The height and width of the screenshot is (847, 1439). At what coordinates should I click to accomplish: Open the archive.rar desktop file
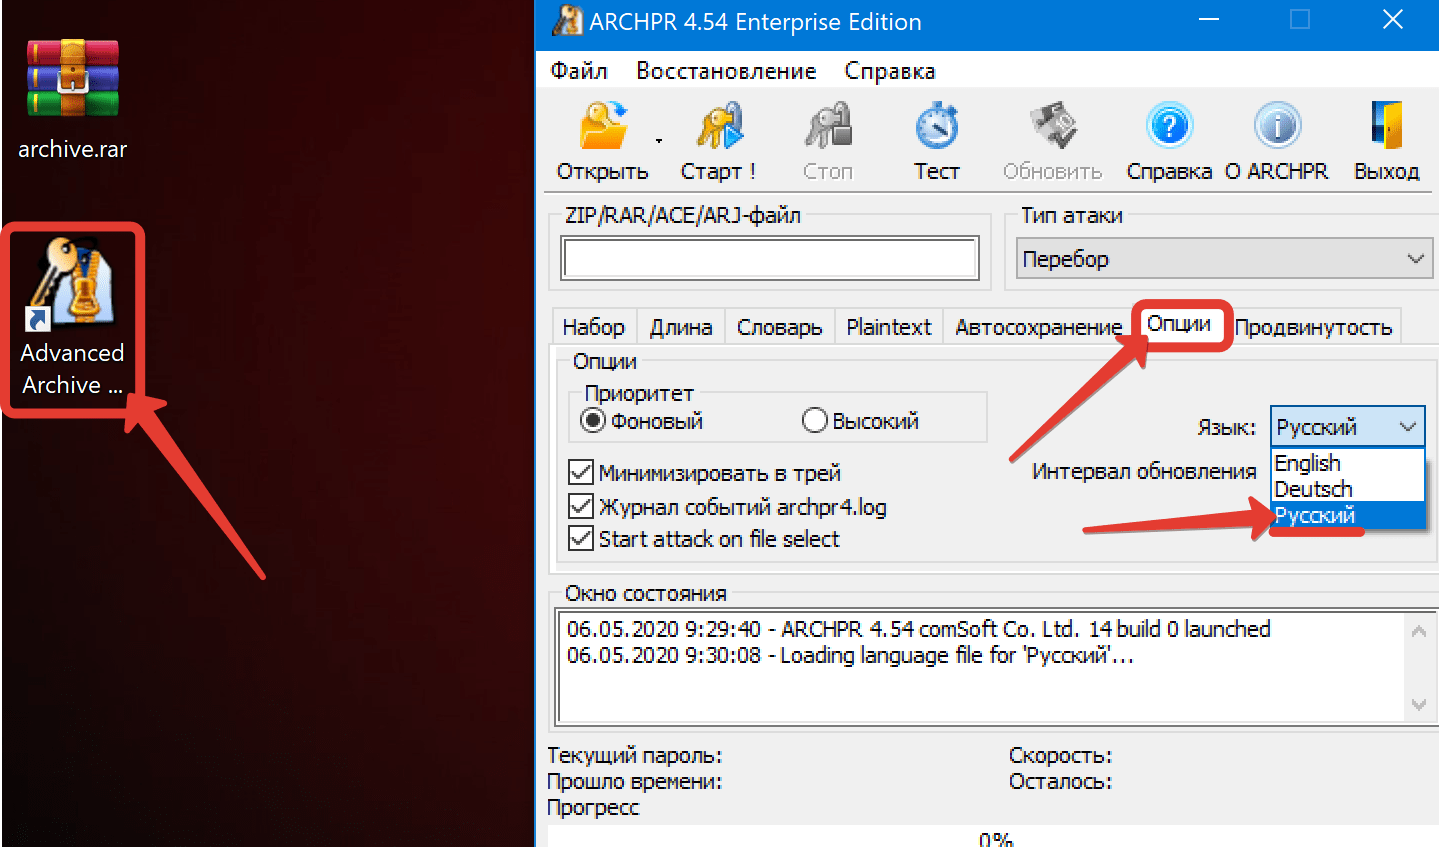point(72,98)
